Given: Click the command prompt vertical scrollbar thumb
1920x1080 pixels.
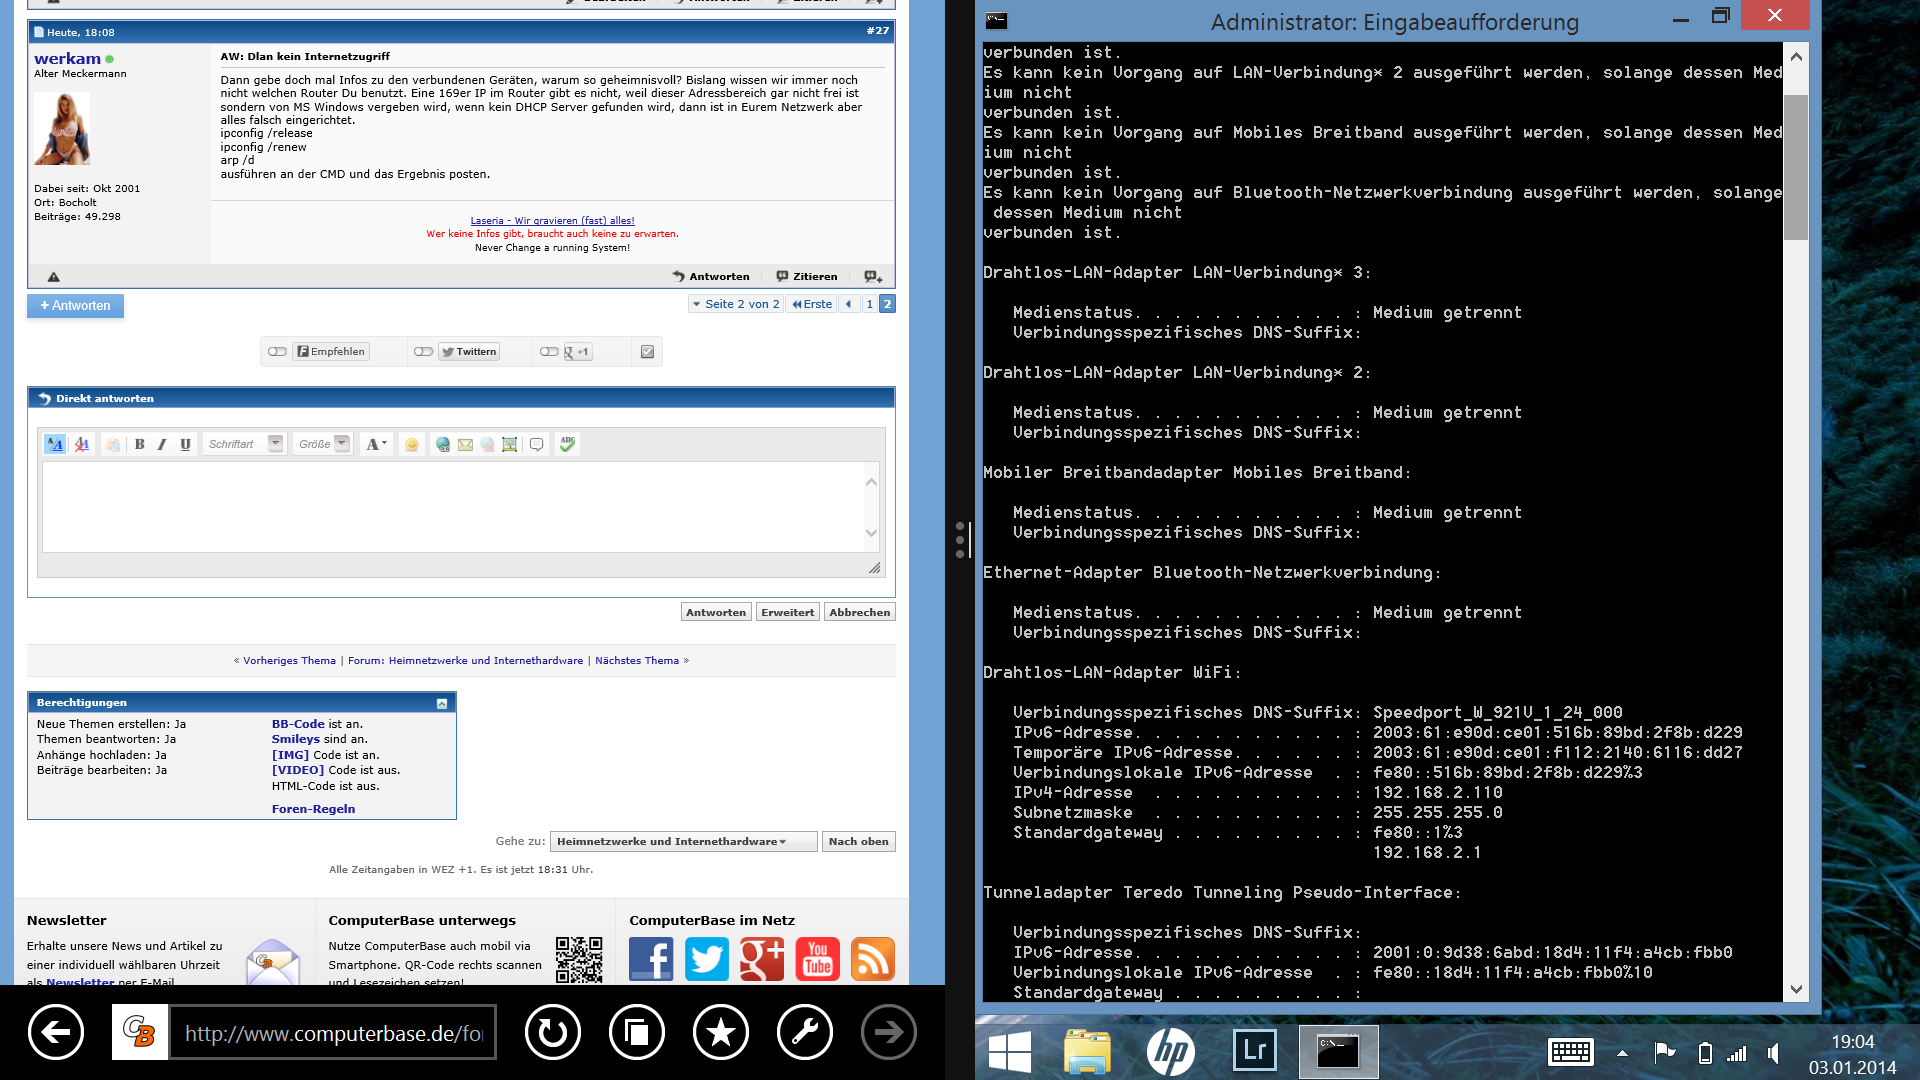Looking at the screenshot, I should tap(1796, 166).
